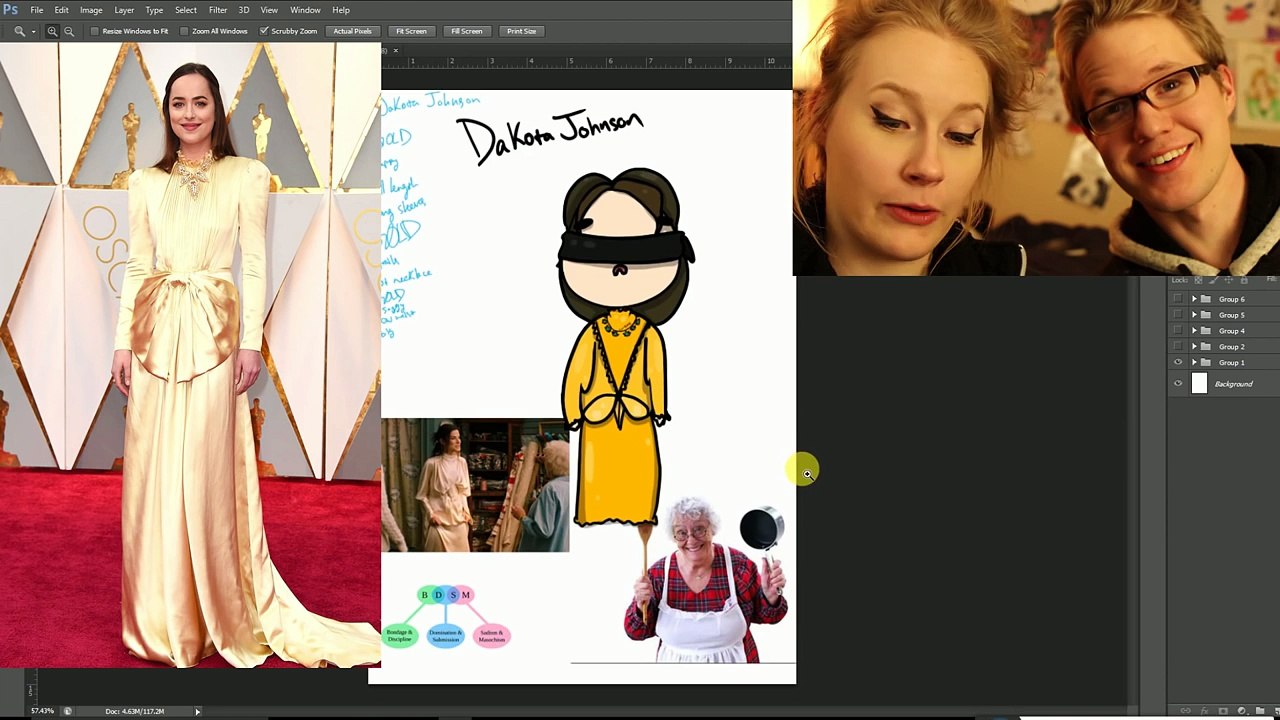The height and width of the screenshot is (720, 1280).
Task: Show the Group 6 layer visibility
Action: pos(1178,299)
